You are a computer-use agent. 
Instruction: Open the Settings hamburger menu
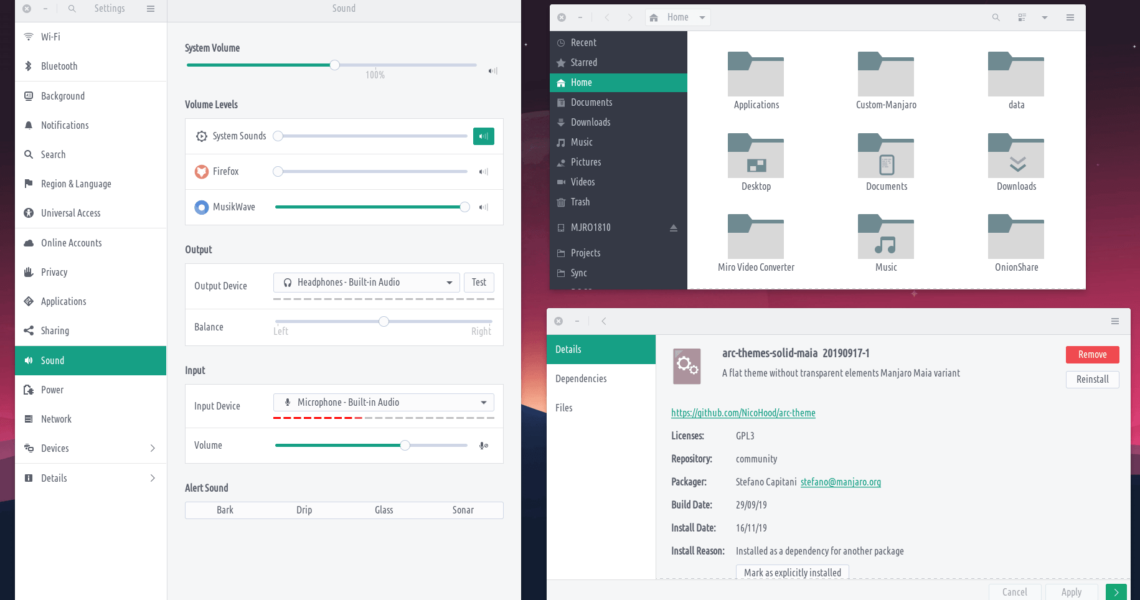pos(150,9)
